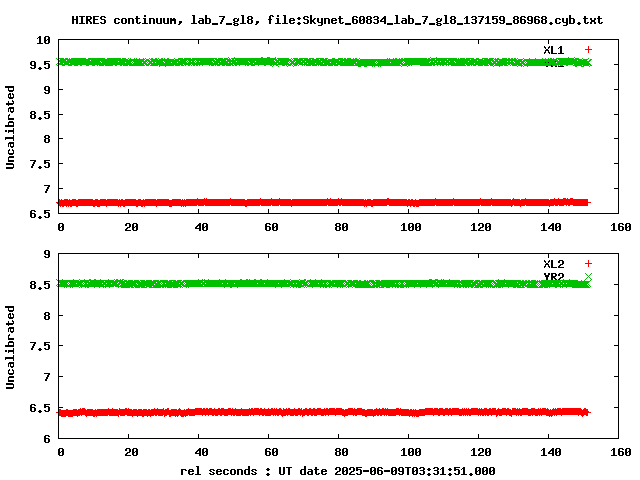
Task: Click the green data trace in the upper plot
Action: click(x=324, y=62)
